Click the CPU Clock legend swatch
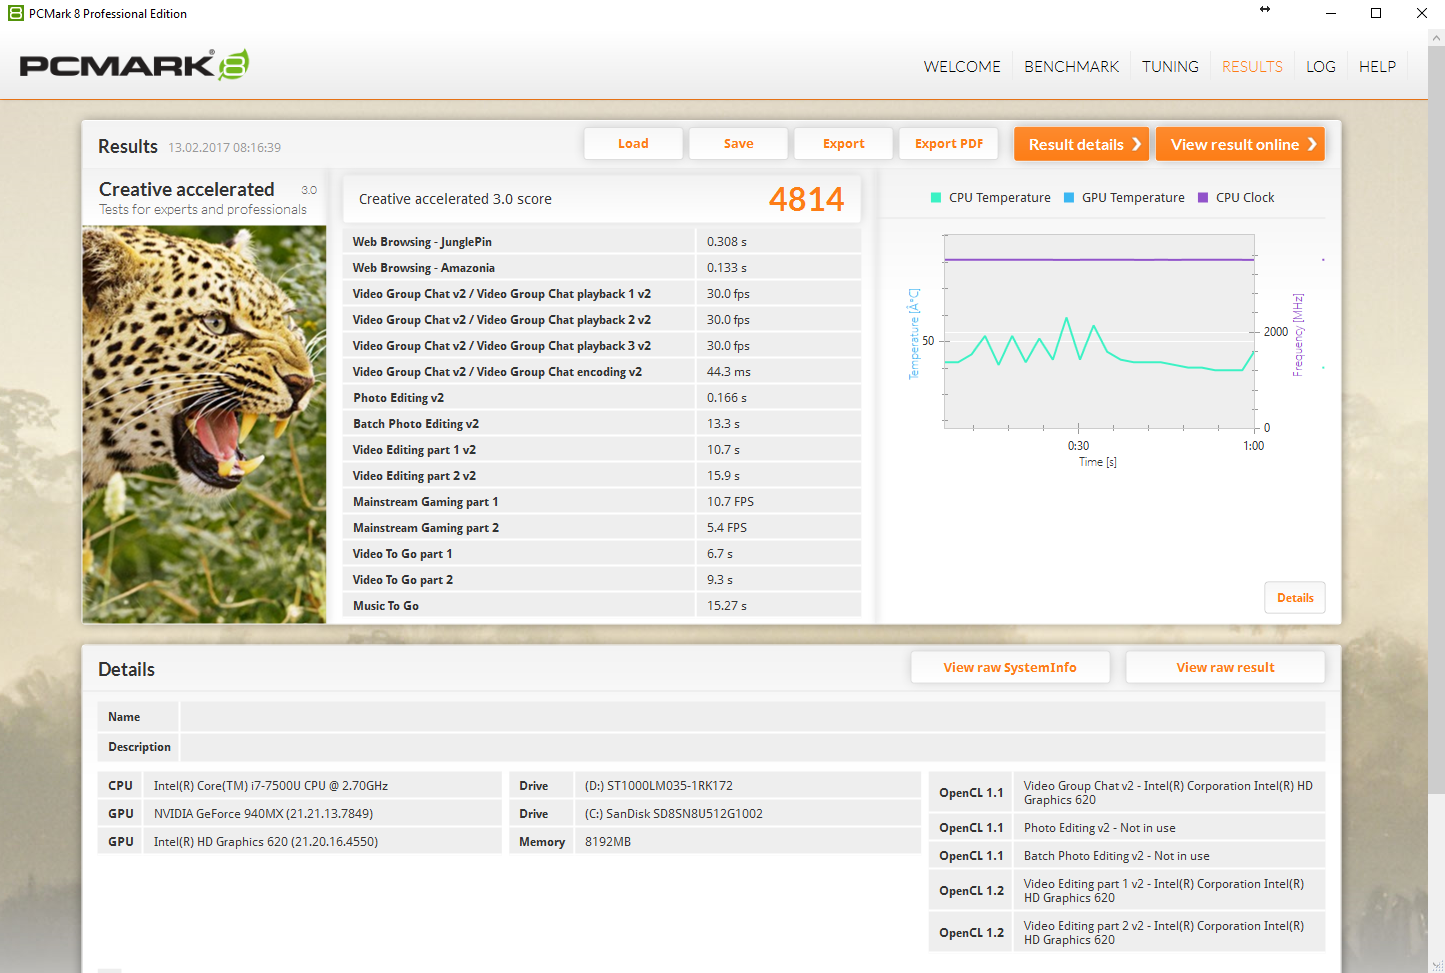 click(x=1203, y=198)
